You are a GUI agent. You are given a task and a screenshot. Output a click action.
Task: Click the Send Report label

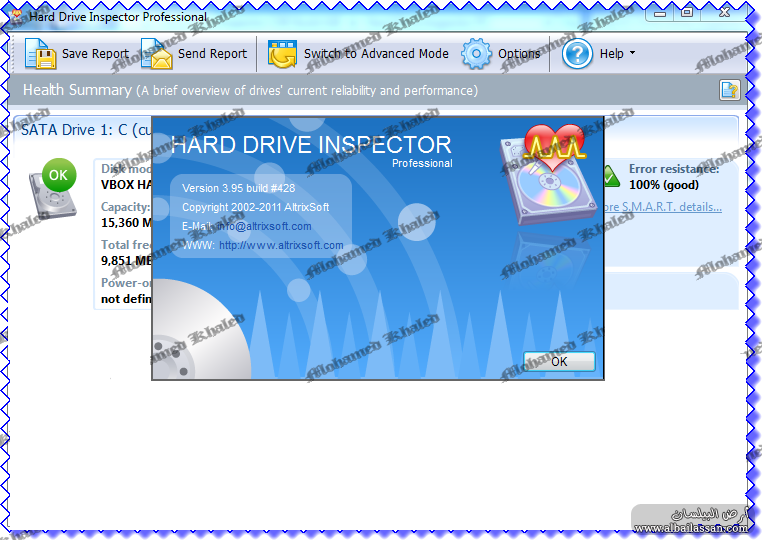[212, 53]
